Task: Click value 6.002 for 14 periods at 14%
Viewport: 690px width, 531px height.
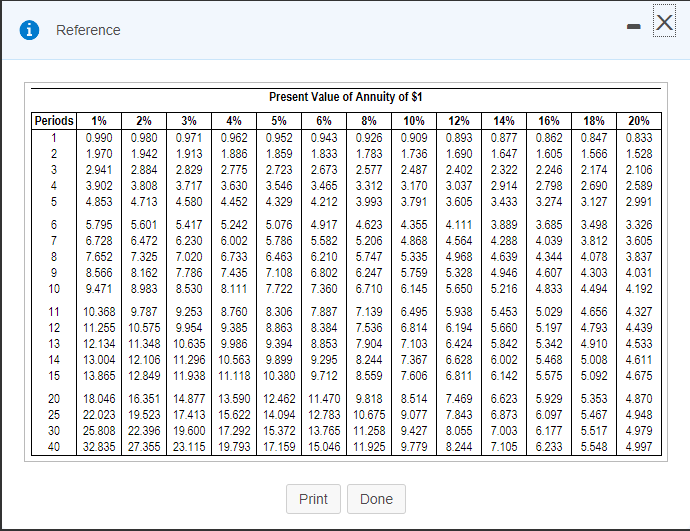Action: [504, 359]
